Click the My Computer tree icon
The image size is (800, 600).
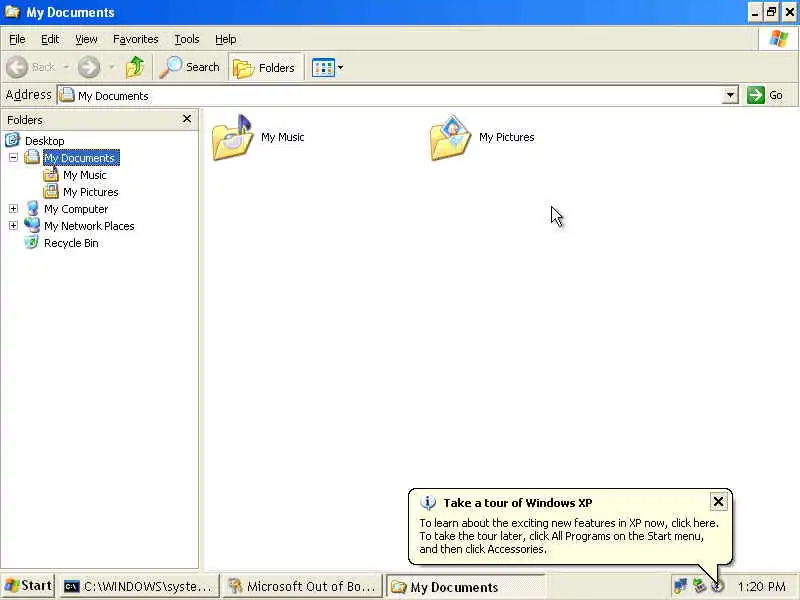32,208
